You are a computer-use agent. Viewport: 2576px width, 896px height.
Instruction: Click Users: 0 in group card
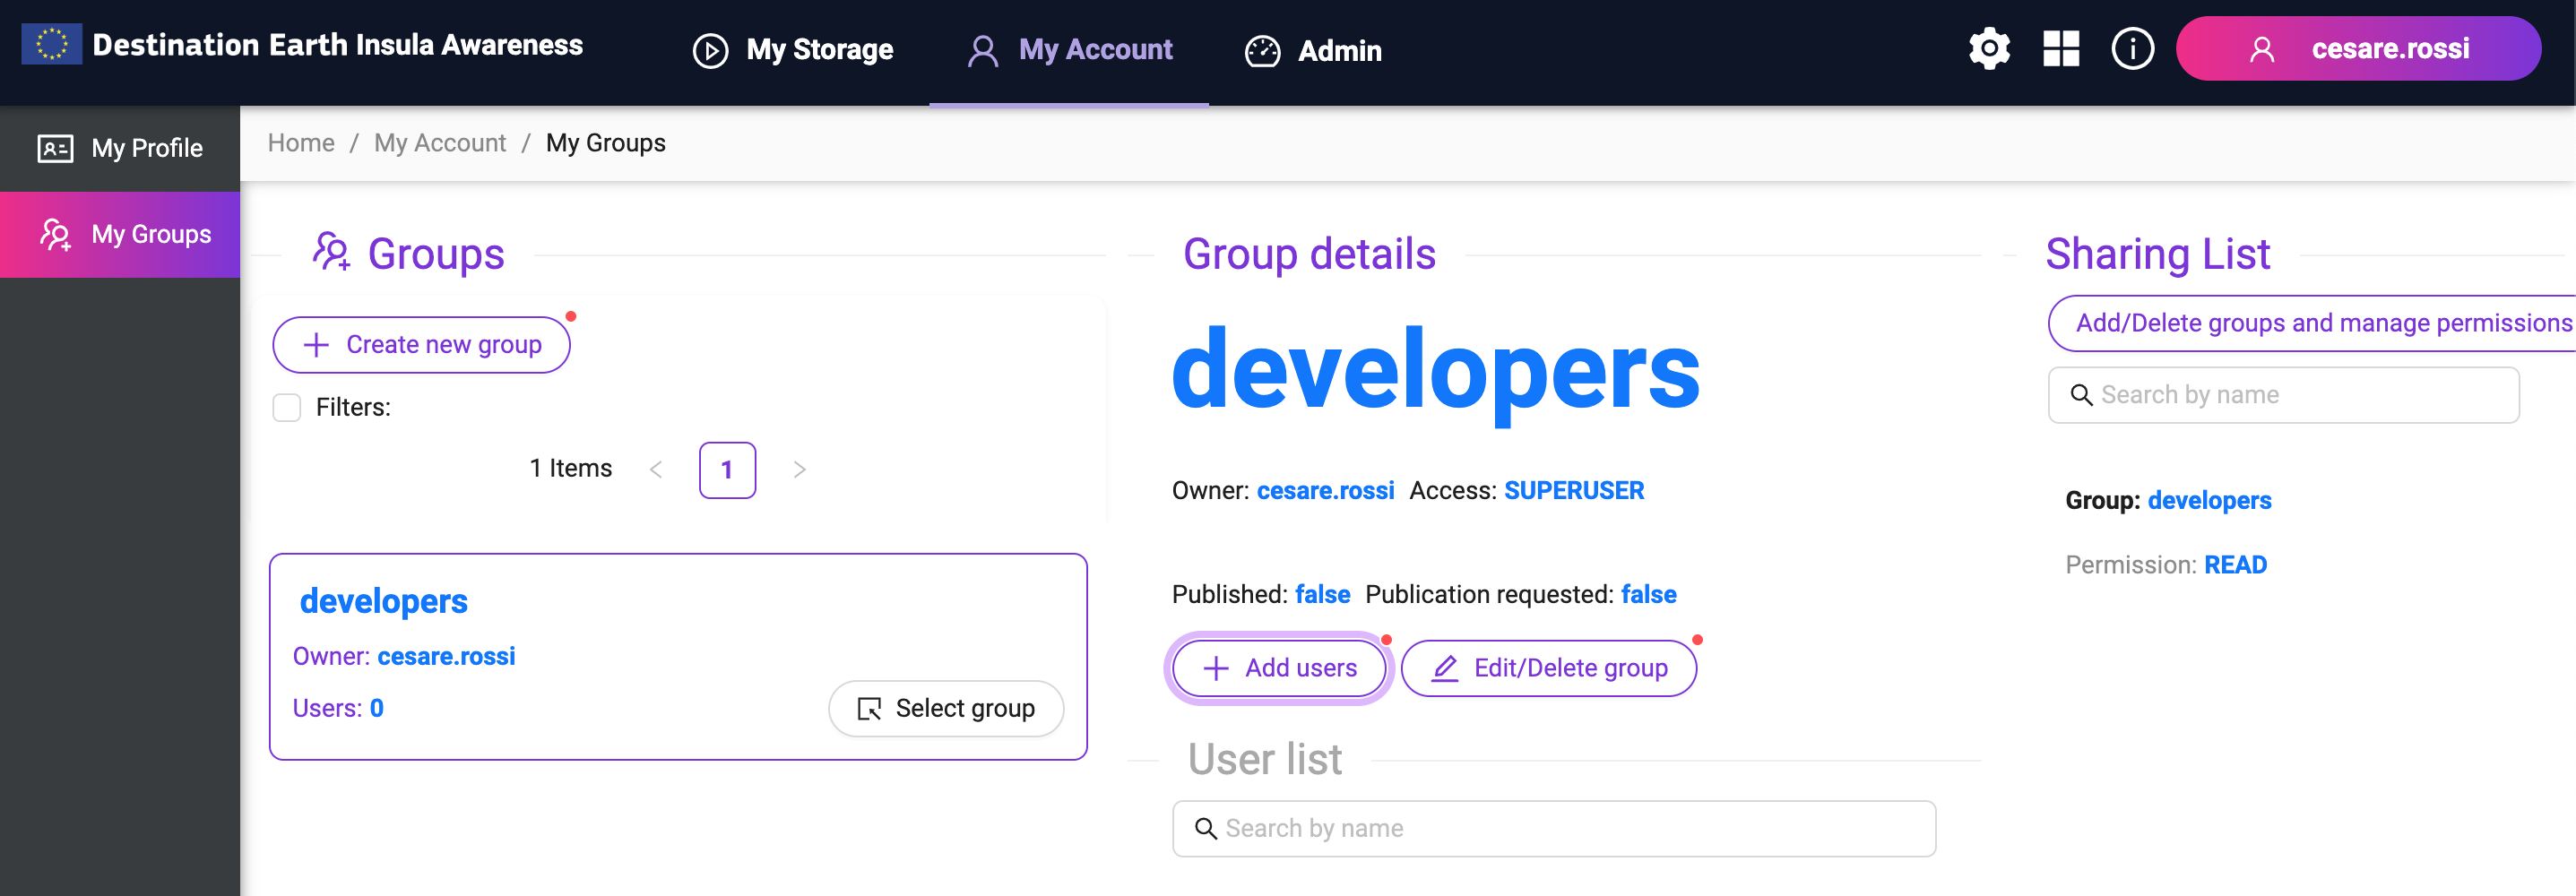point(338,708)
